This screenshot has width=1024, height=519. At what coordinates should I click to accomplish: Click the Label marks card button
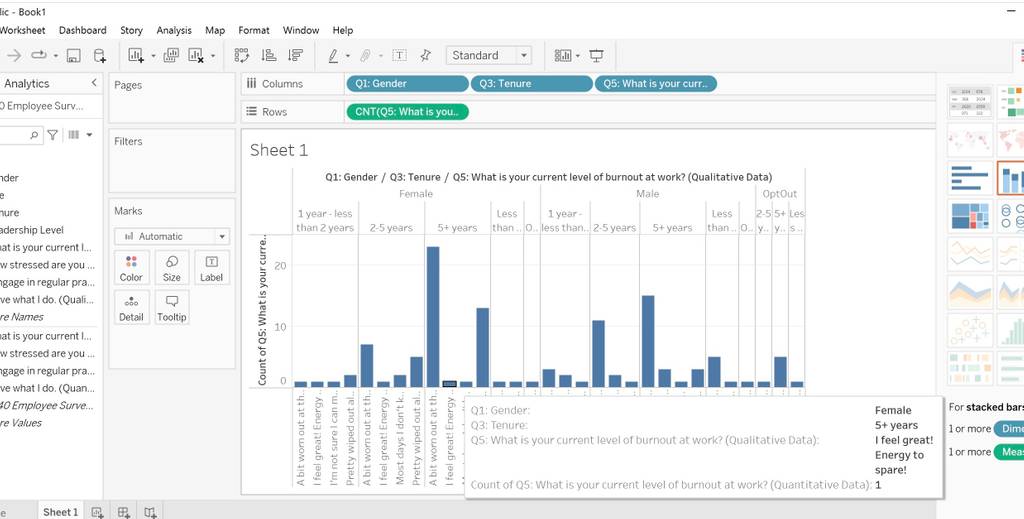coord(212,268)
